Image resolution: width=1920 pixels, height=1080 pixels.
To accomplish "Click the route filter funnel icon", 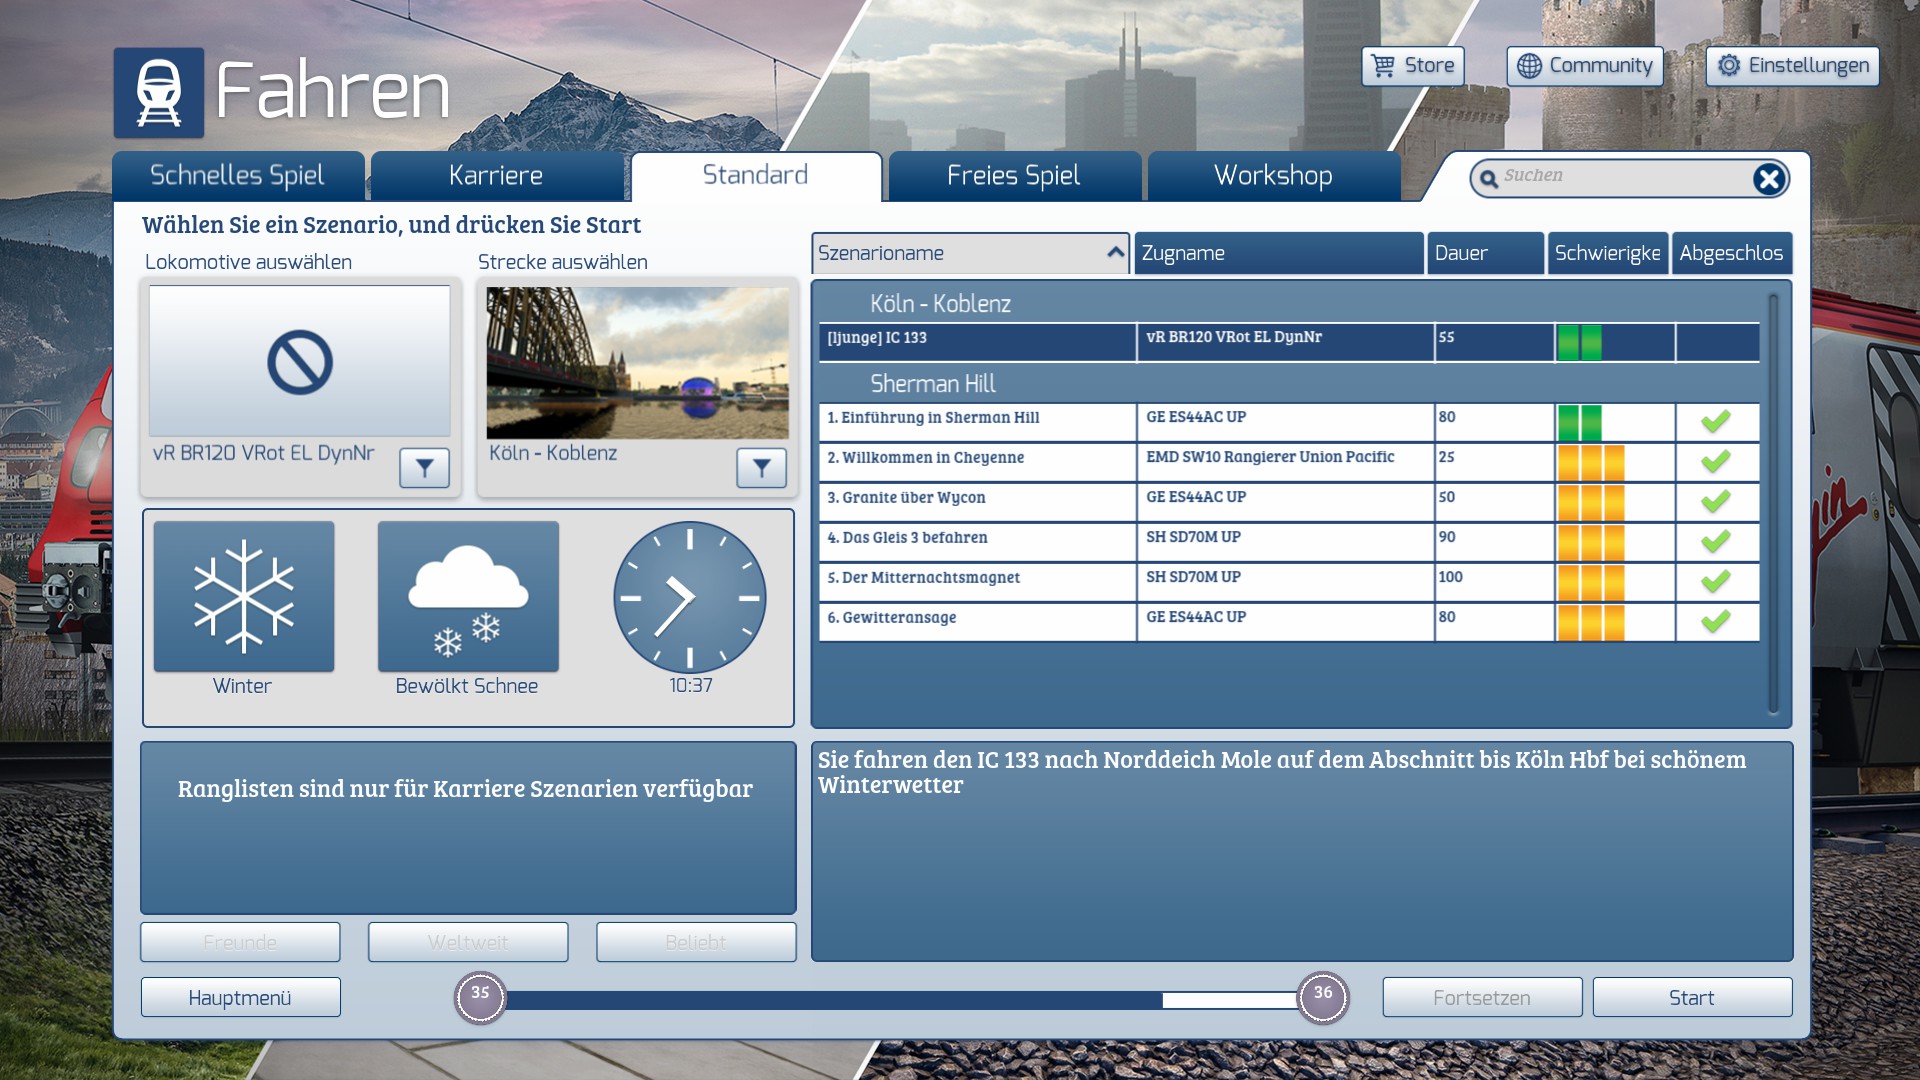I will coord(761,467).
